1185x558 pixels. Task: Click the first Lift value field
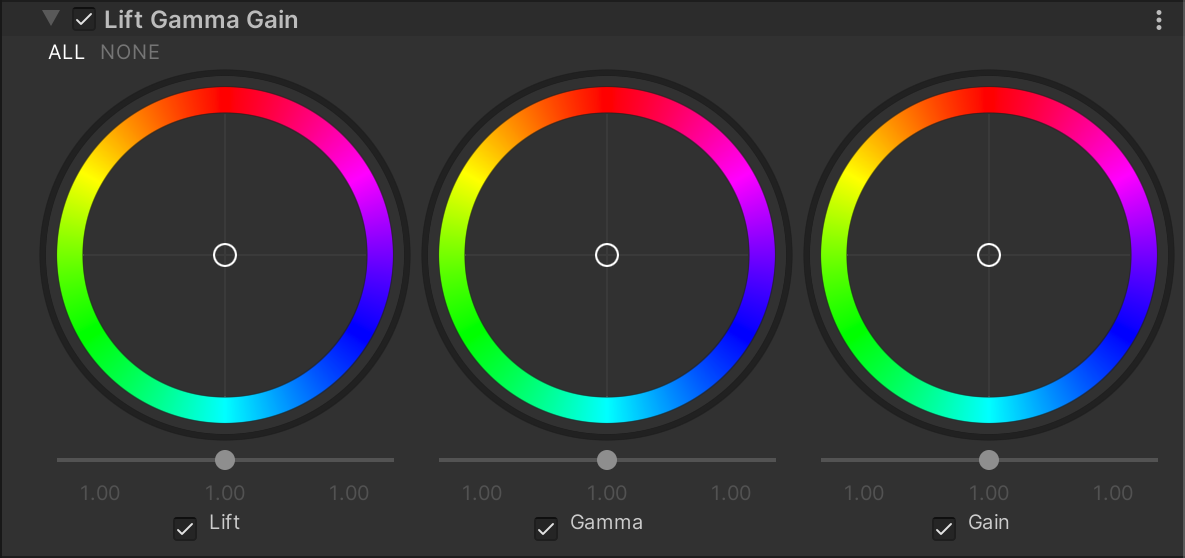click(100, 493)
